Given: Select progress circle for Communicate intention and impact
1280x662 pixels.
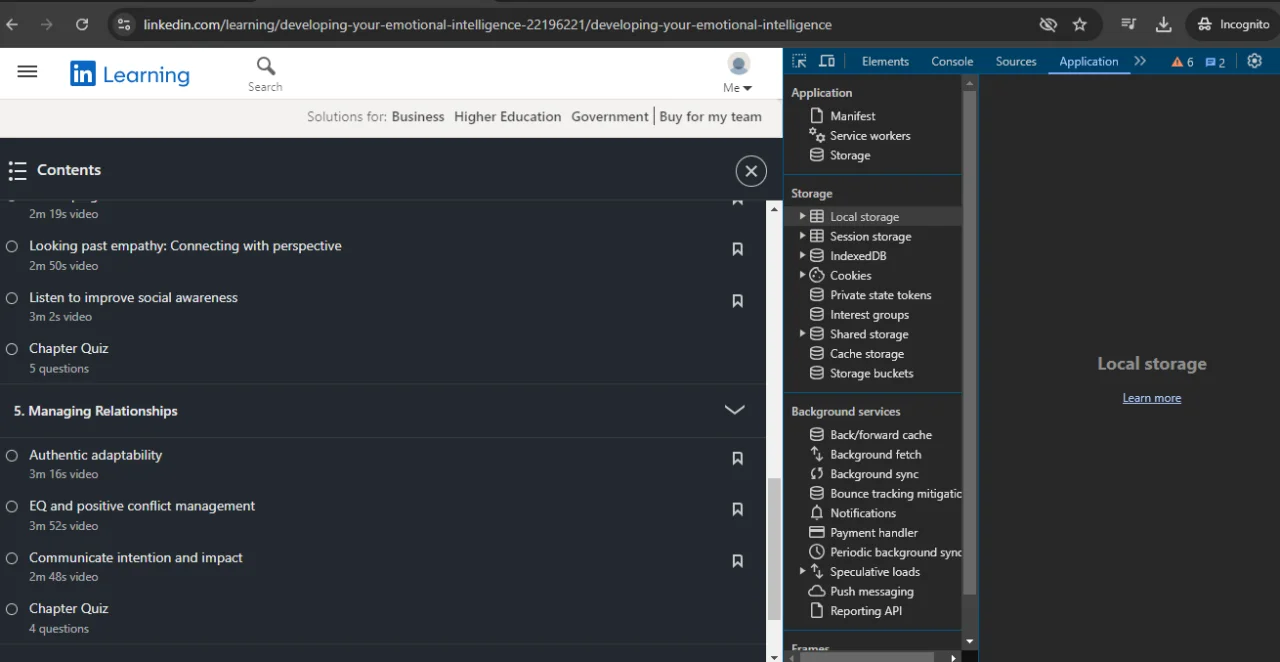Looking at the screenshot, I should pyautogui.click(x=12, y=558).
